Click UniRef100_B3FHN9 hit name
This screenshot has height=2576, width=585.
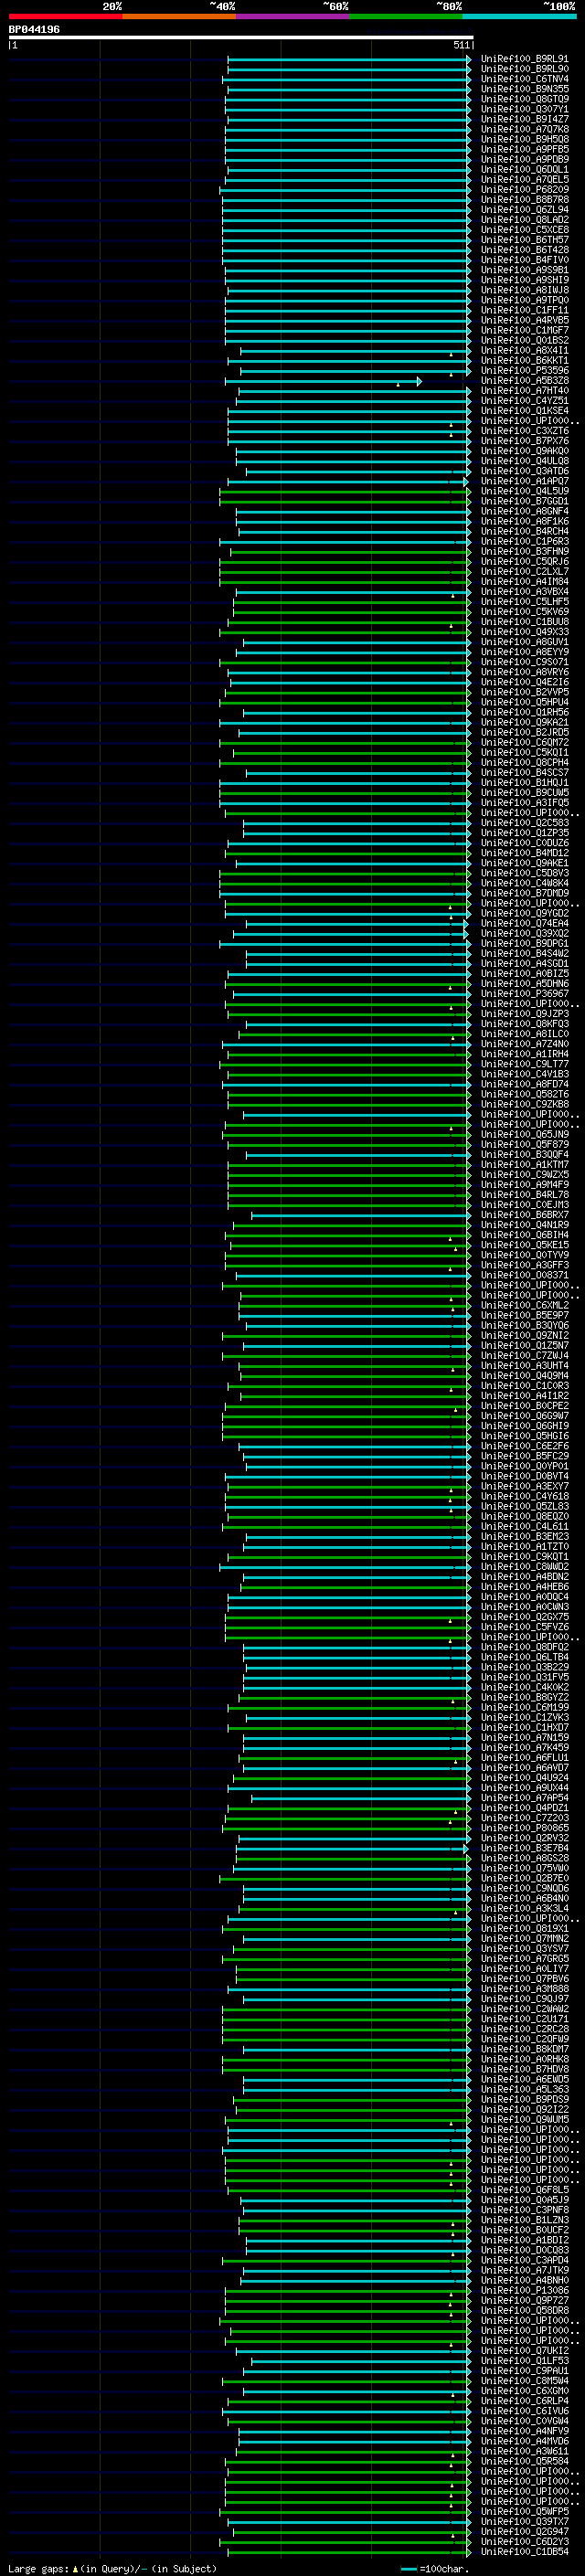[x=524, y=551]
